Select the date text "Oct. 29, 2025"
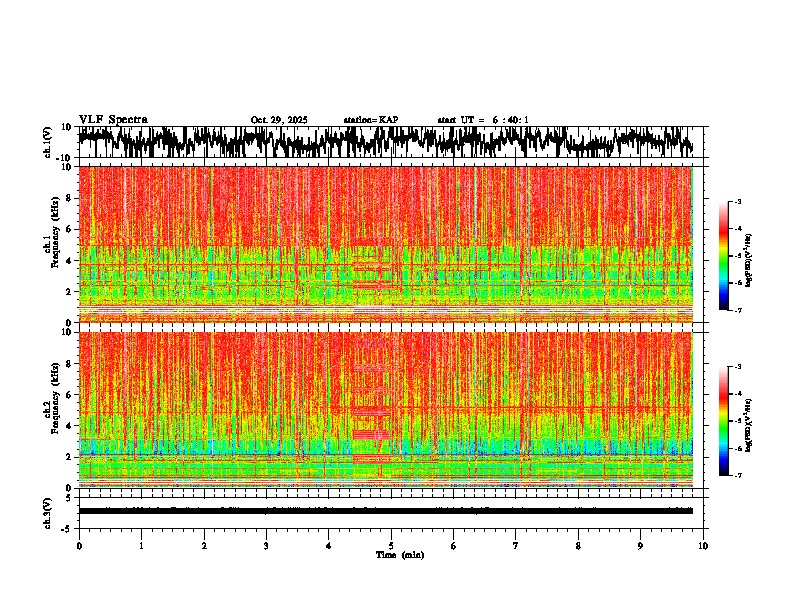 279,120
